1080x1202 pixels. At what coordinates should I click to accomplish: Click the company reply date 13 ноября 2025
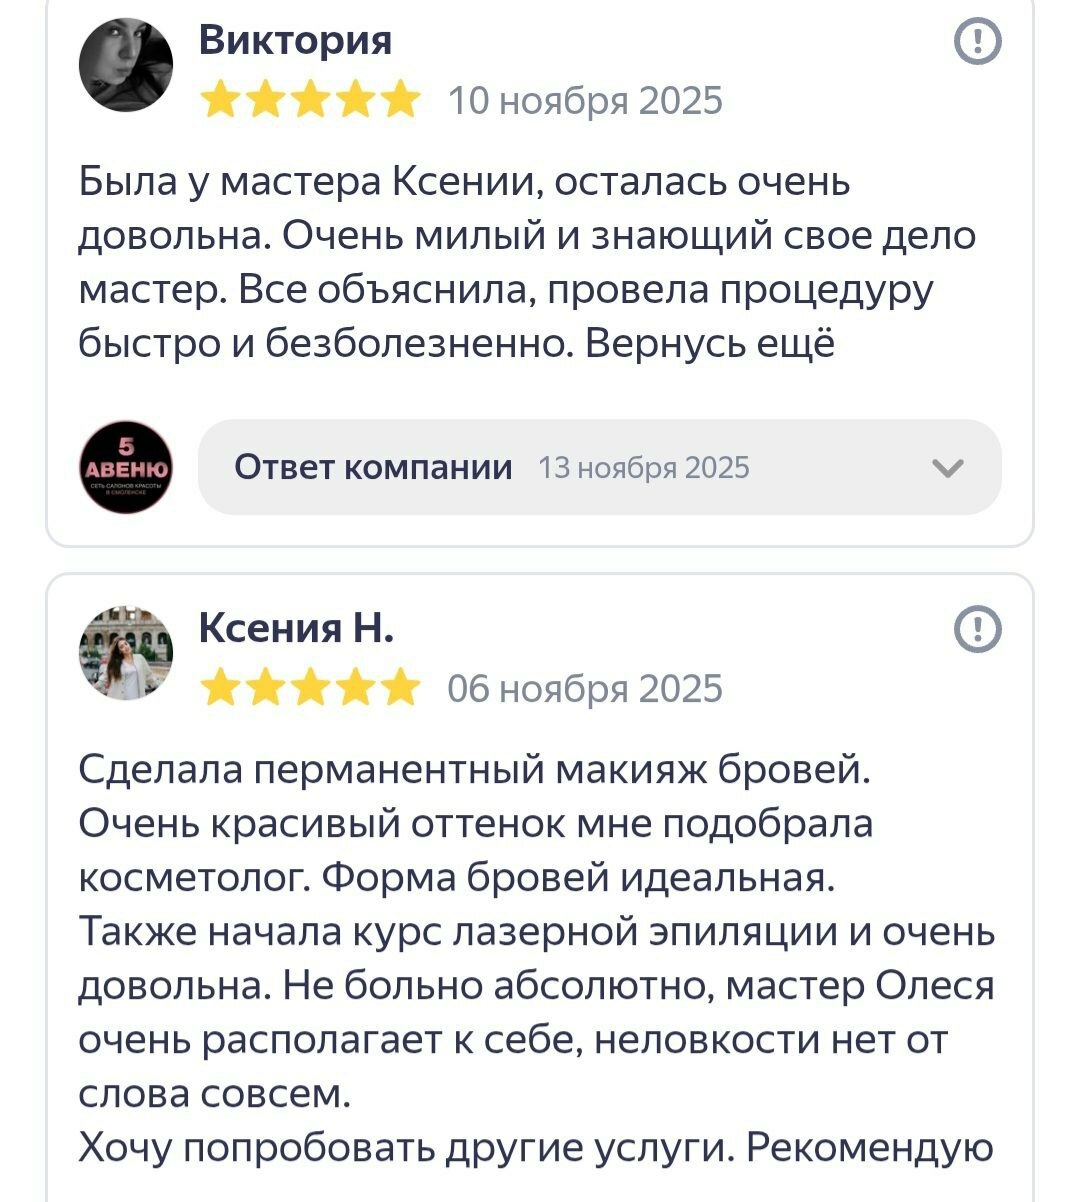pyautogui.click(x=643, y=468)
